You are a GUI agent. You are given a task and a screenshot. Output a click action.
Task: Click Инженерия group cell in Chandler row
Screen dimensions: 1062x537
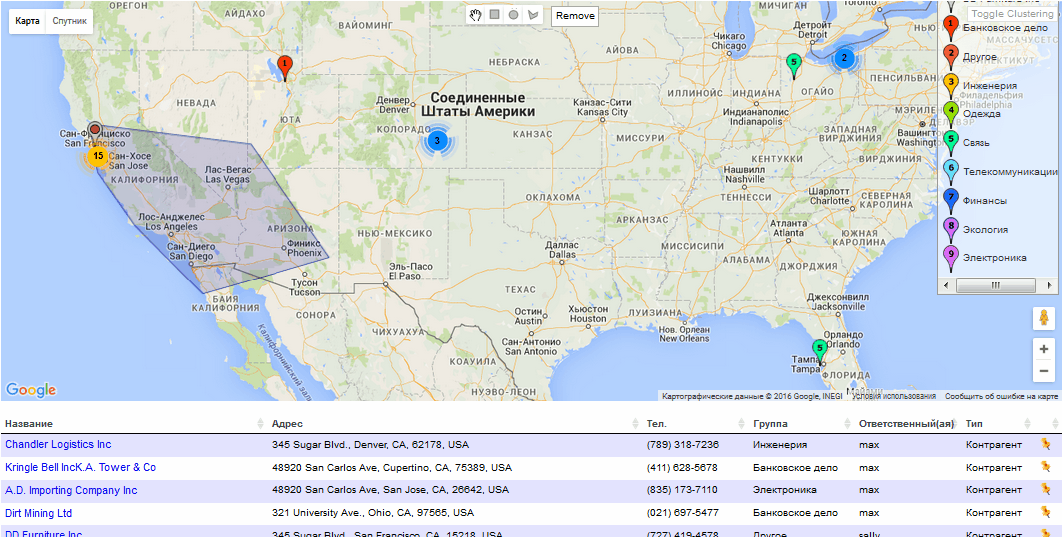pos(780,445)
